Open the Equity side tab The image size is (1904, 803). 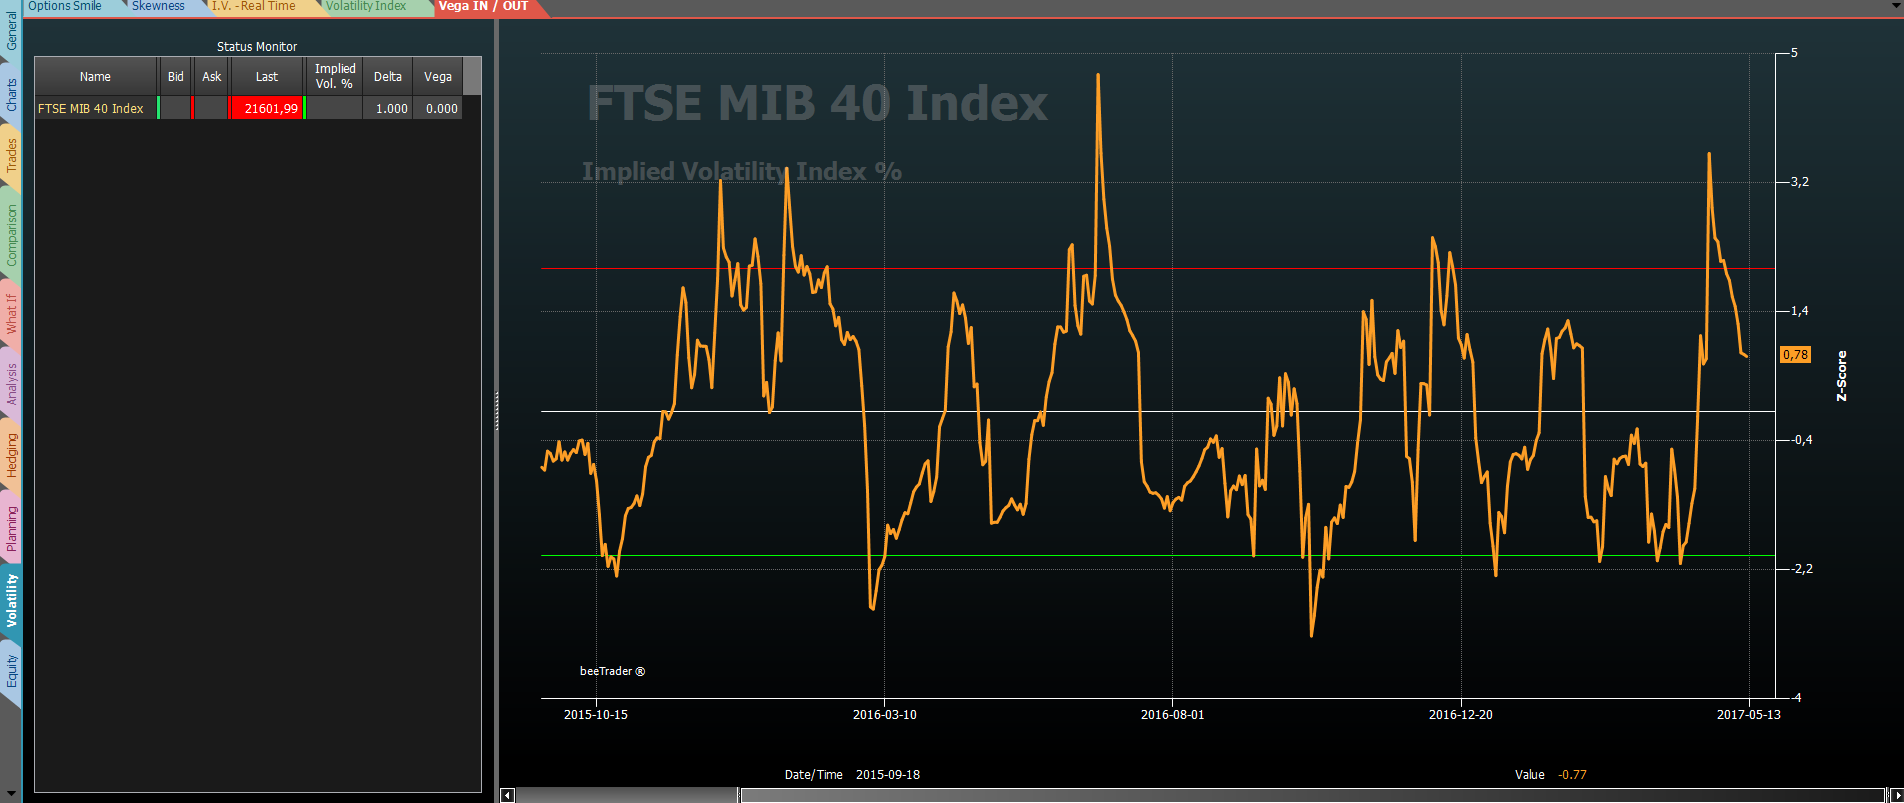click(11, 672)
